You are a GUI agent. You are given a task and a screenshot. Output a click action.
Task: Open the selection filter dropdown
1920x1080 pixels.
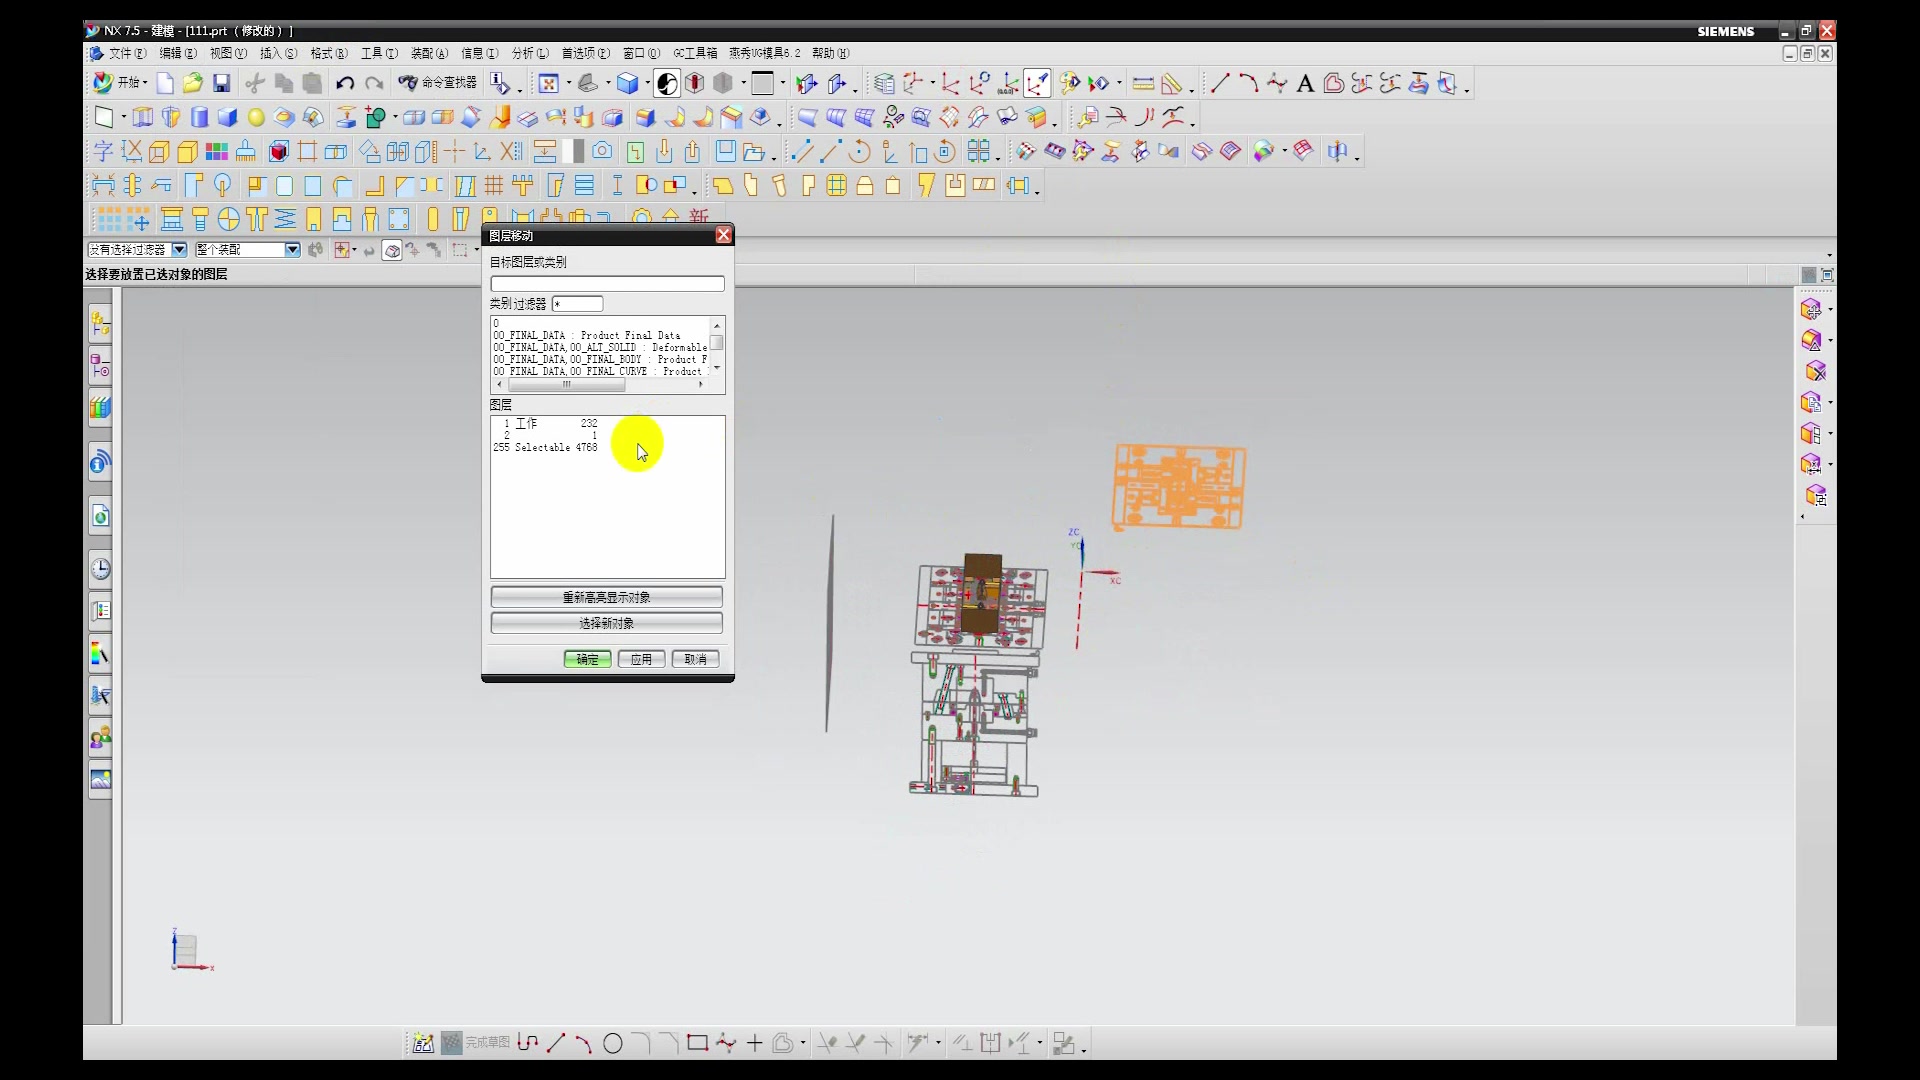click(179, 250)
